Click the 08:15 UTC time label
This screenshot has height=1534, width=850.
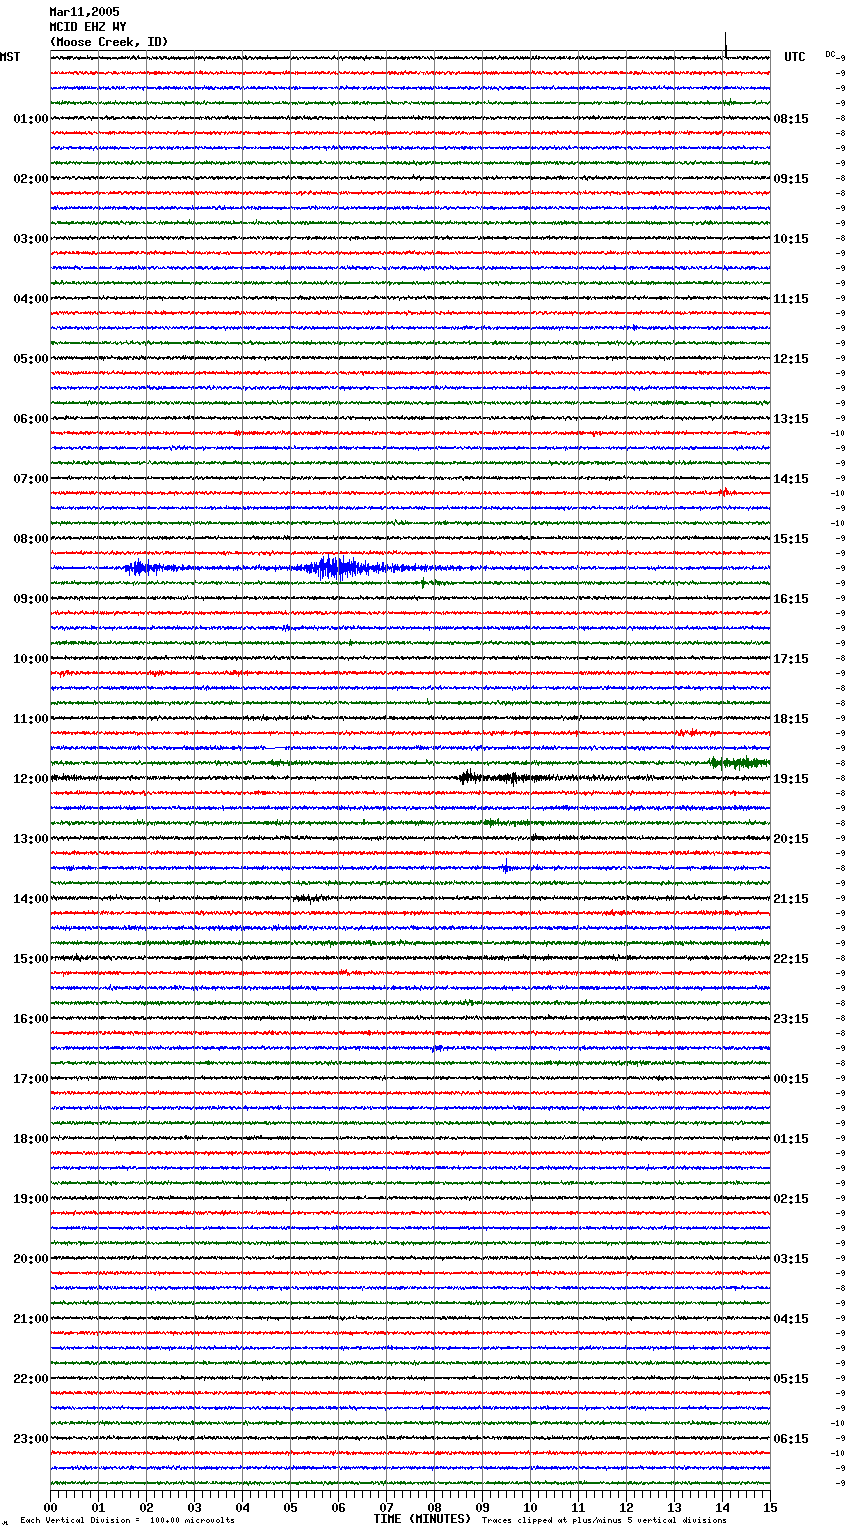click(x=791, y=119)
